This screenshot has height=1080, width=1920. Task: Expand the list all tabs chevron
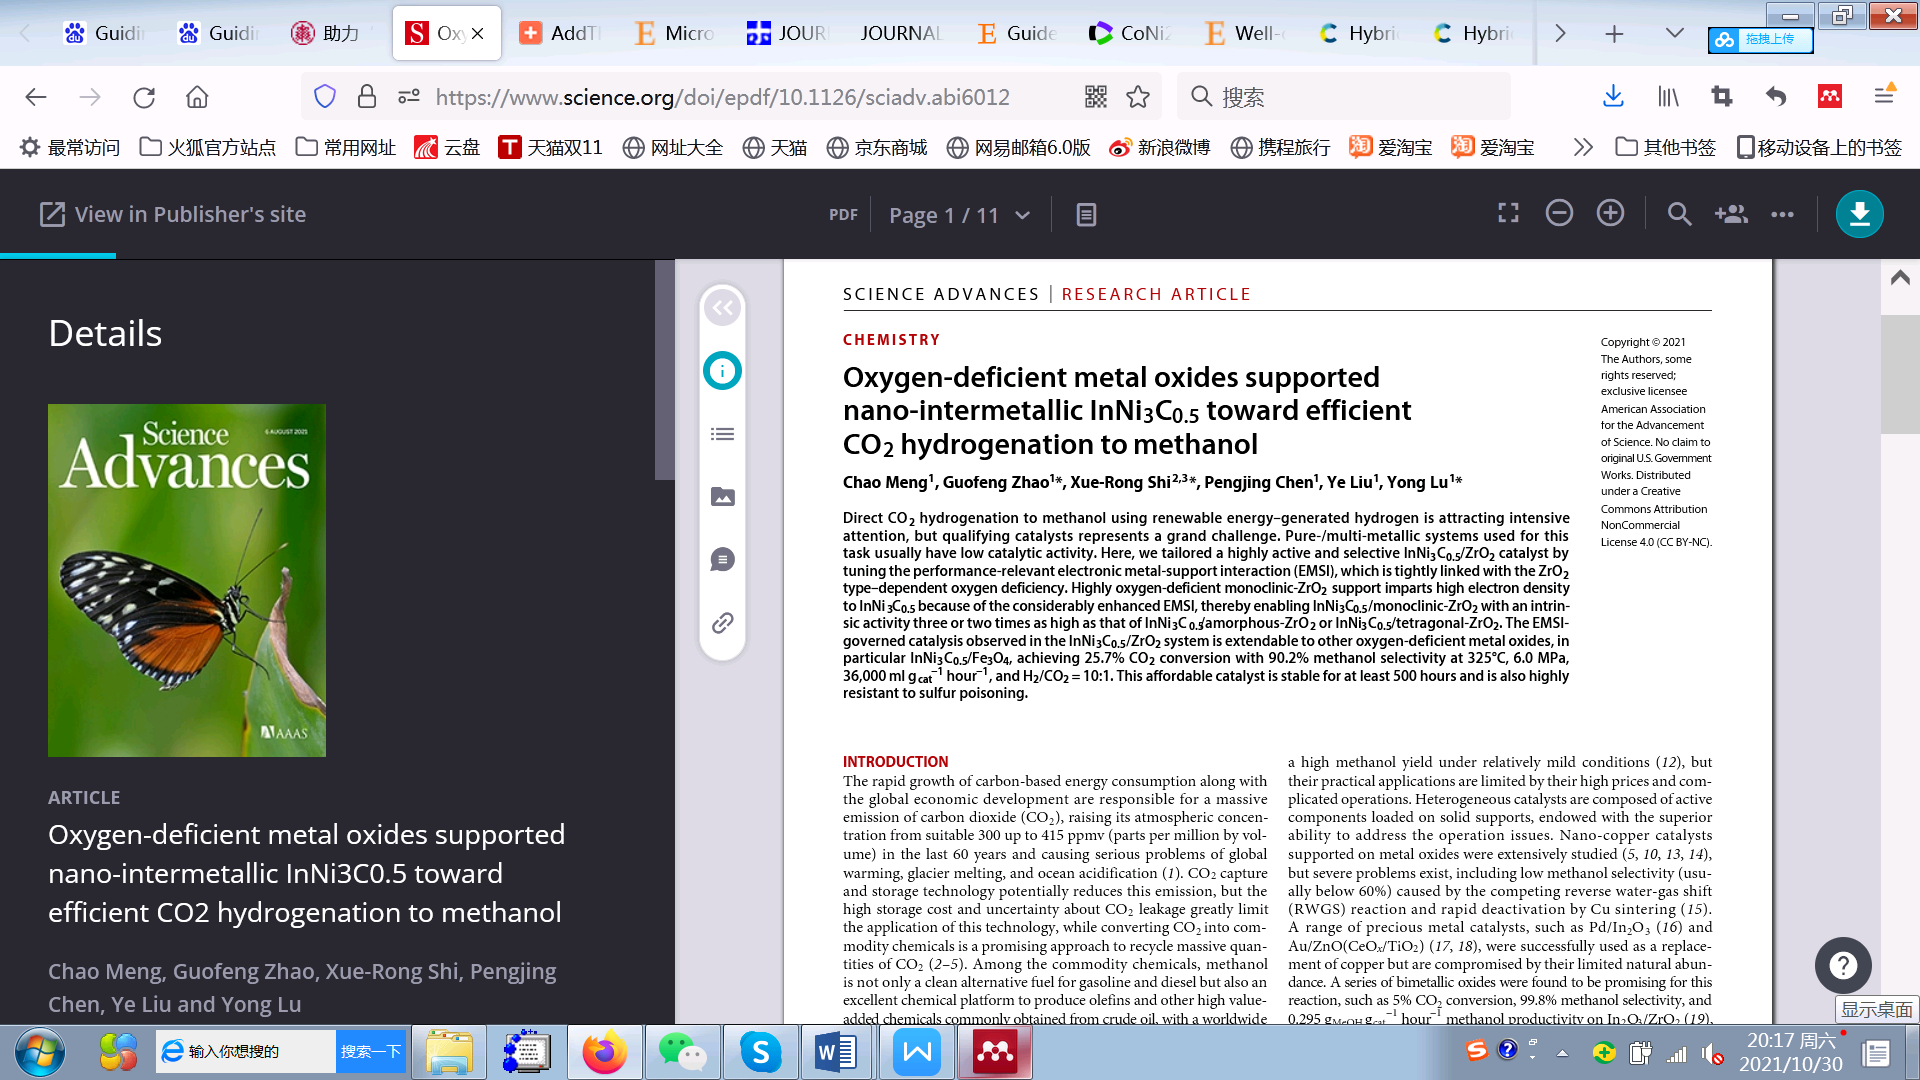(1674, 33)
